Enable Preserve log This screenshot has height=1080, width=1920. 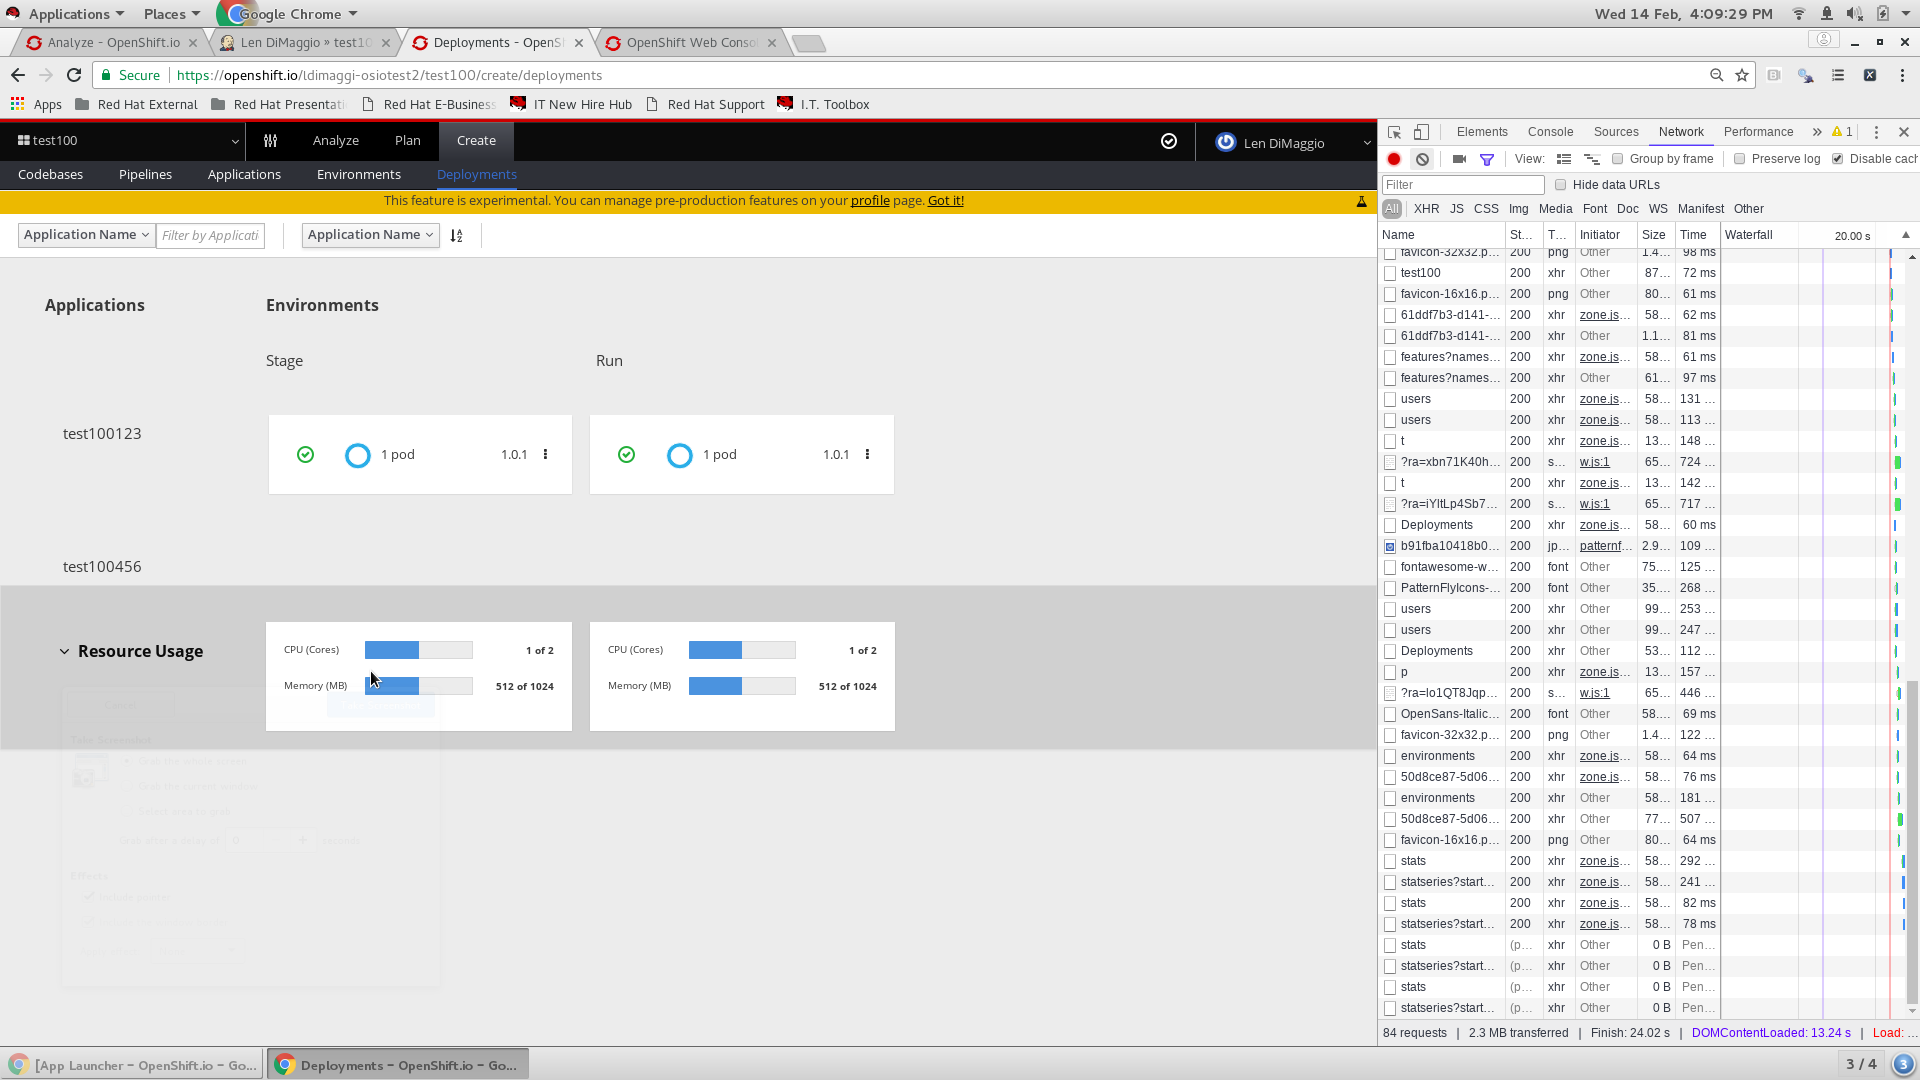coord(1739,159)
